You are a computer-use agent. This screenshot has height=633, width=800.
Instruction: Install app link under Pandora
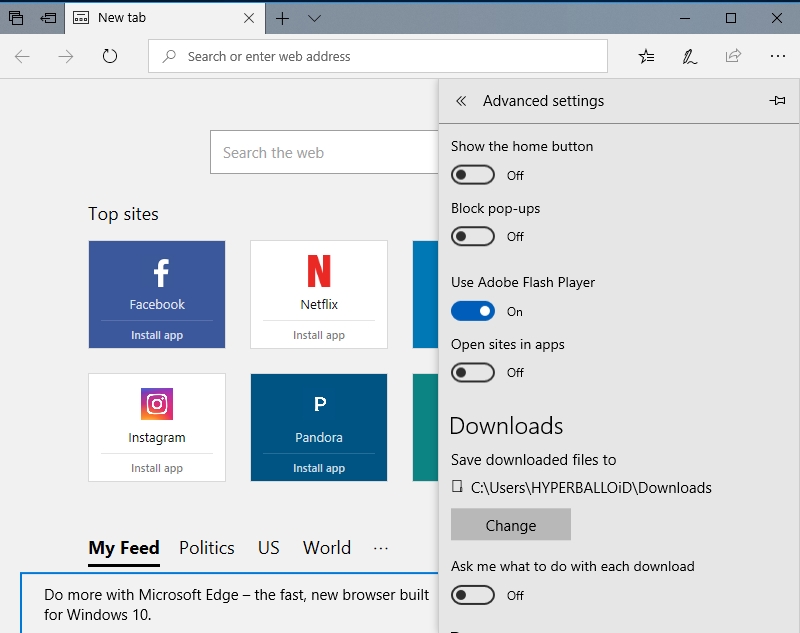[x=319, y=468]
